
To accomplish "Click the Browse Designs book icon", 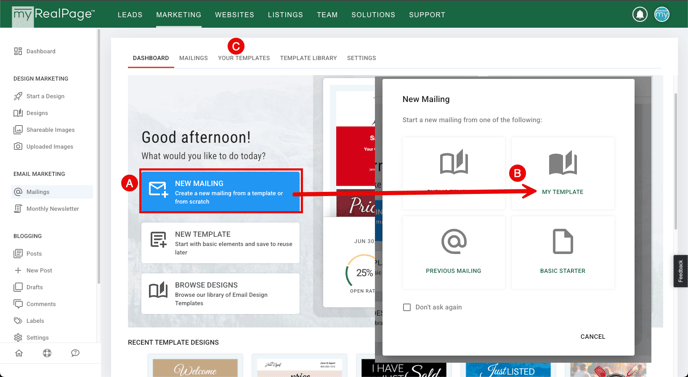I will [158, 290].
